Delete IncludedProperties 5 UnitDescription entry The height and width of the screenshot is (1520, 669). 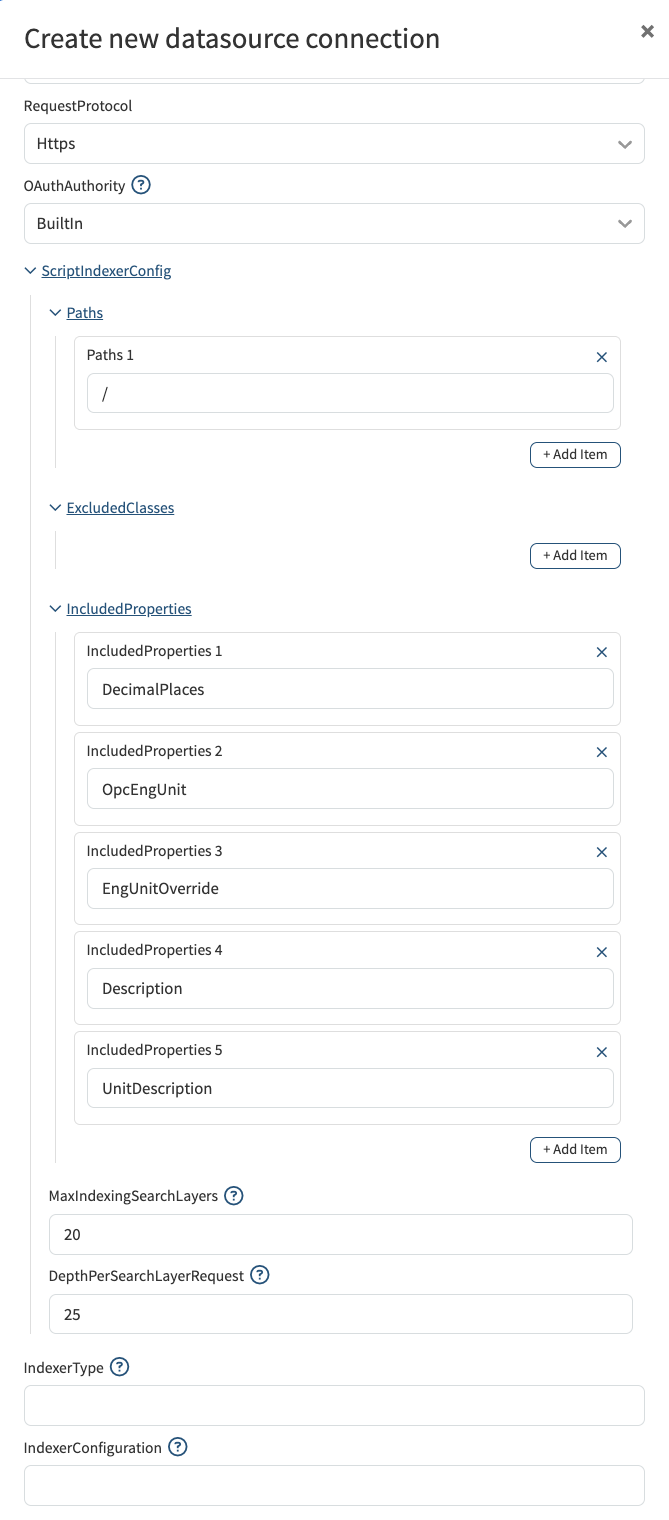tap(602, 1052)
